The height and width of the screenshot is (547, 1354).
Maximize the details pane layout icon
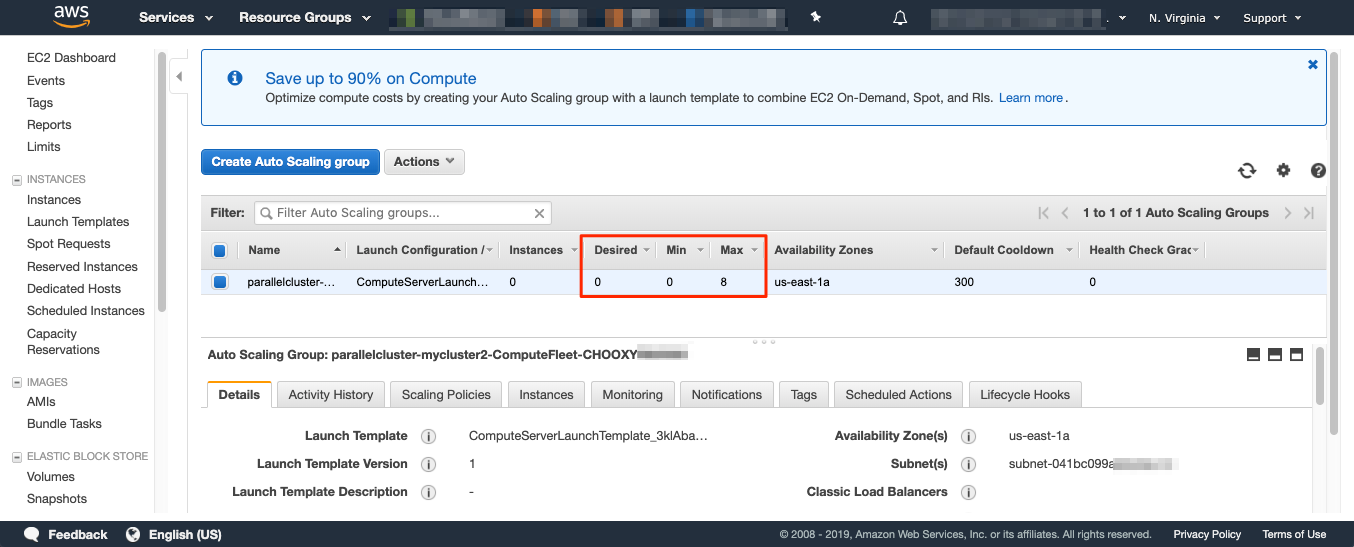coord(1297,355)
